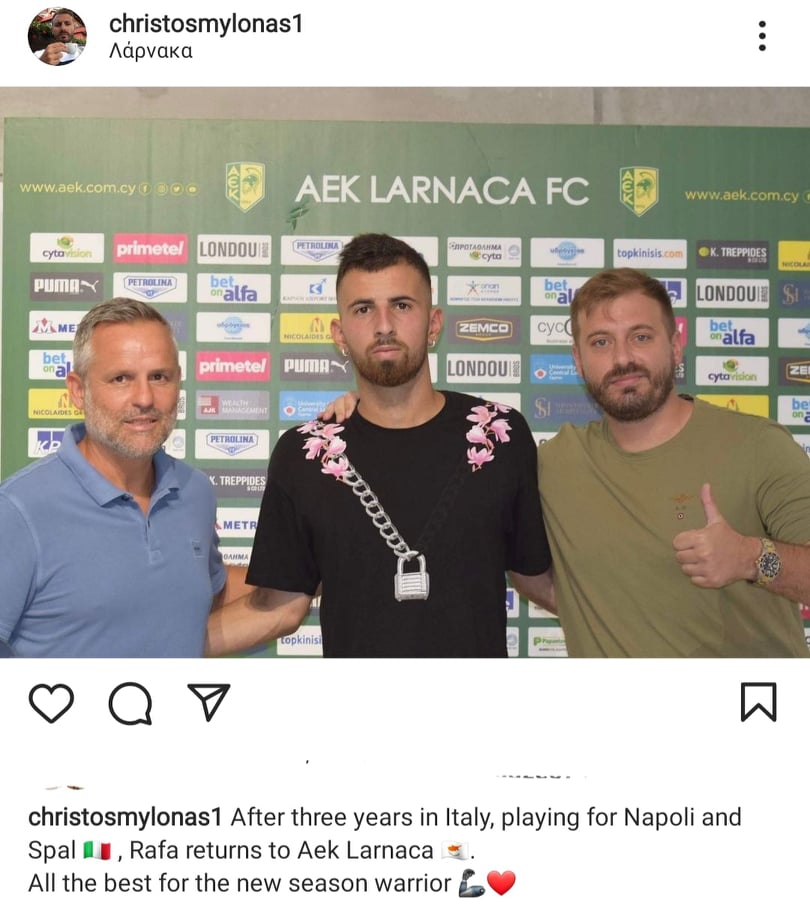Open the Λάρνακα location tag
810x912 pixels.
pos(151,51)
